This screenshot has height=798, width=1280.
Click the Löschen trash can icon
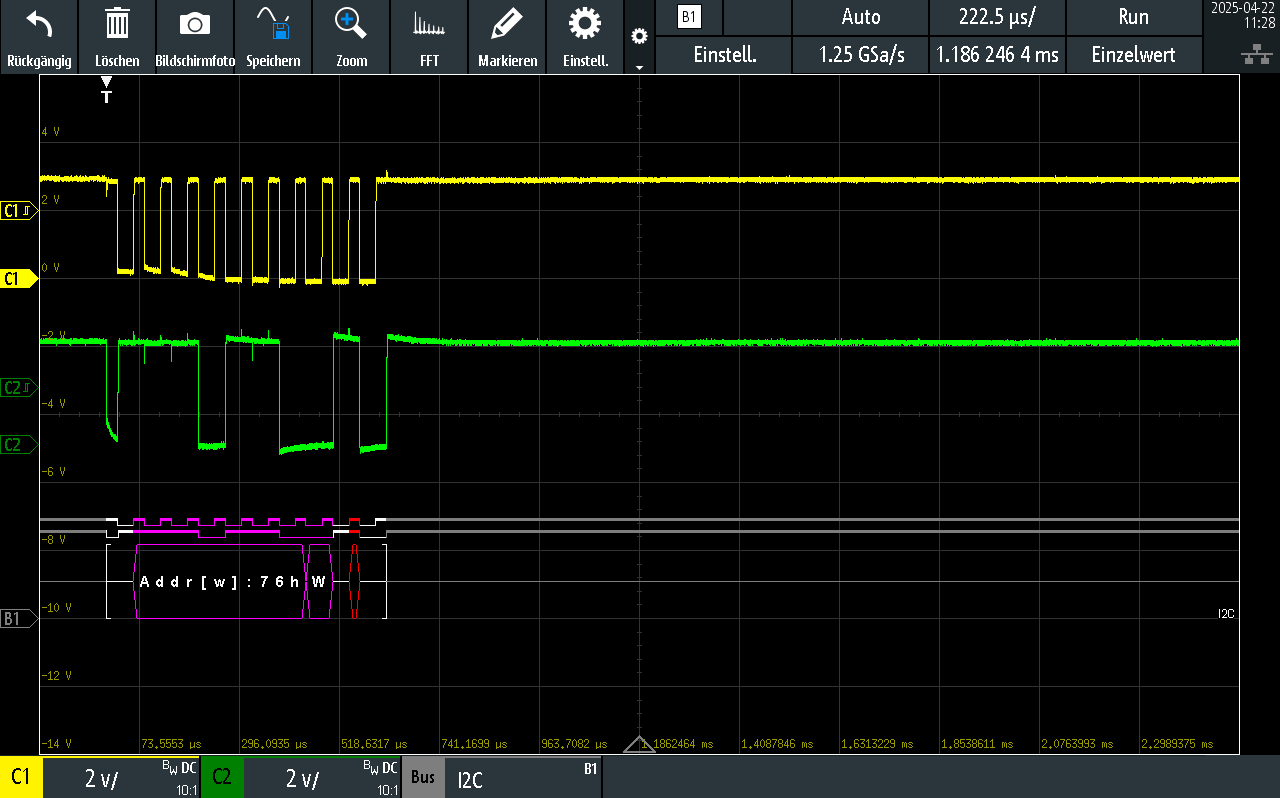click(117, 24)
